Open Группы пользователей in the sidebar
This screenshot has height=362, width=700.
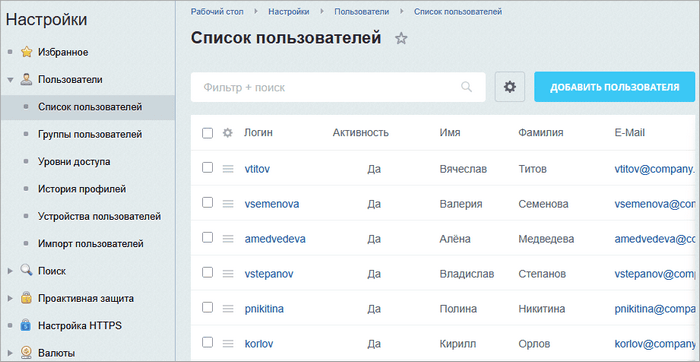click(x=90, y=134)
